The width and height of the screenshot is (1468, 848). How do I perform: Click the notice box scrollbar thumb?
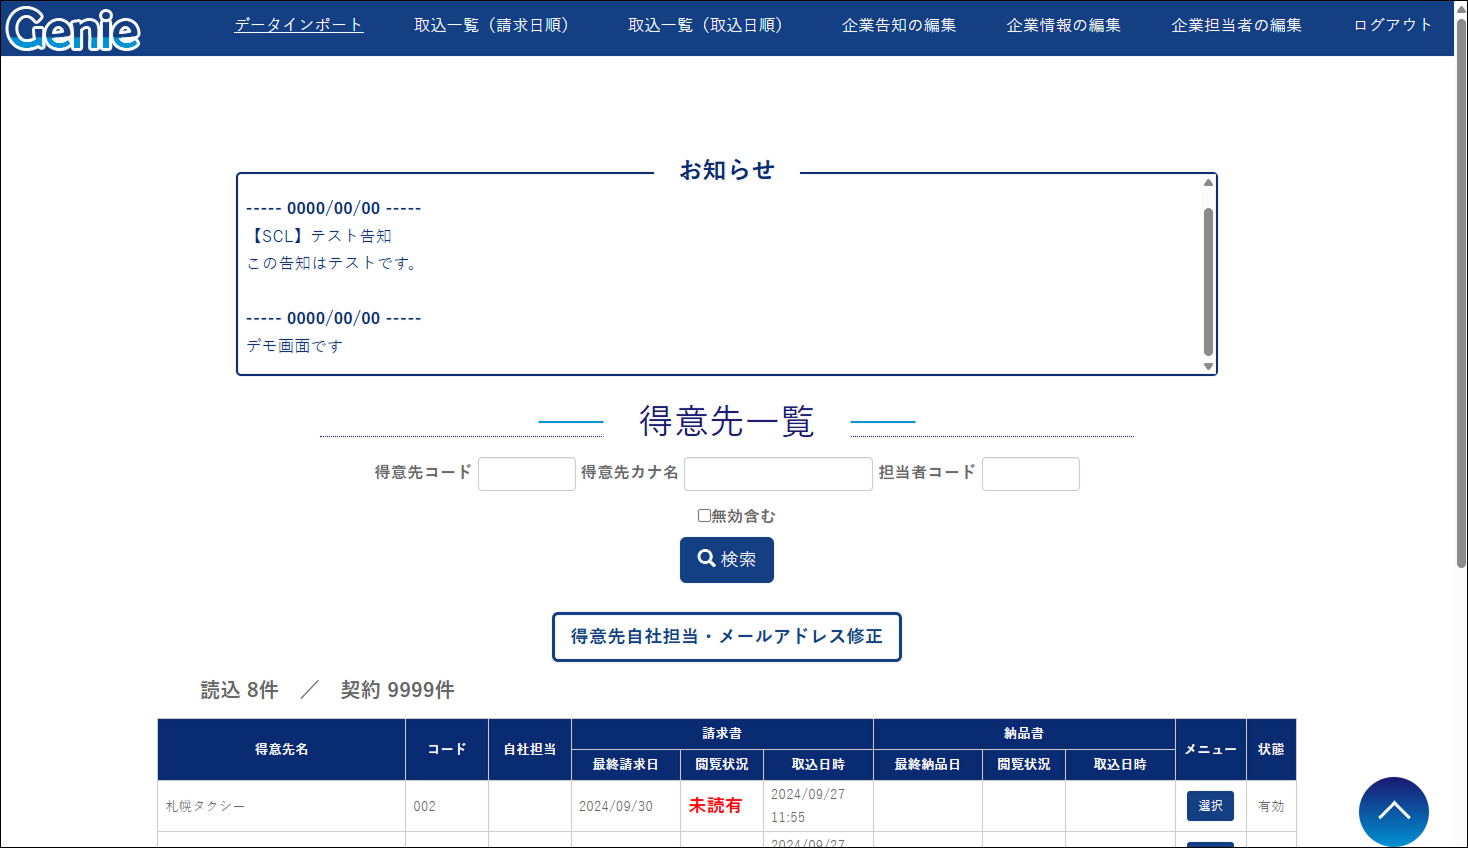[x=1208, y=282]
